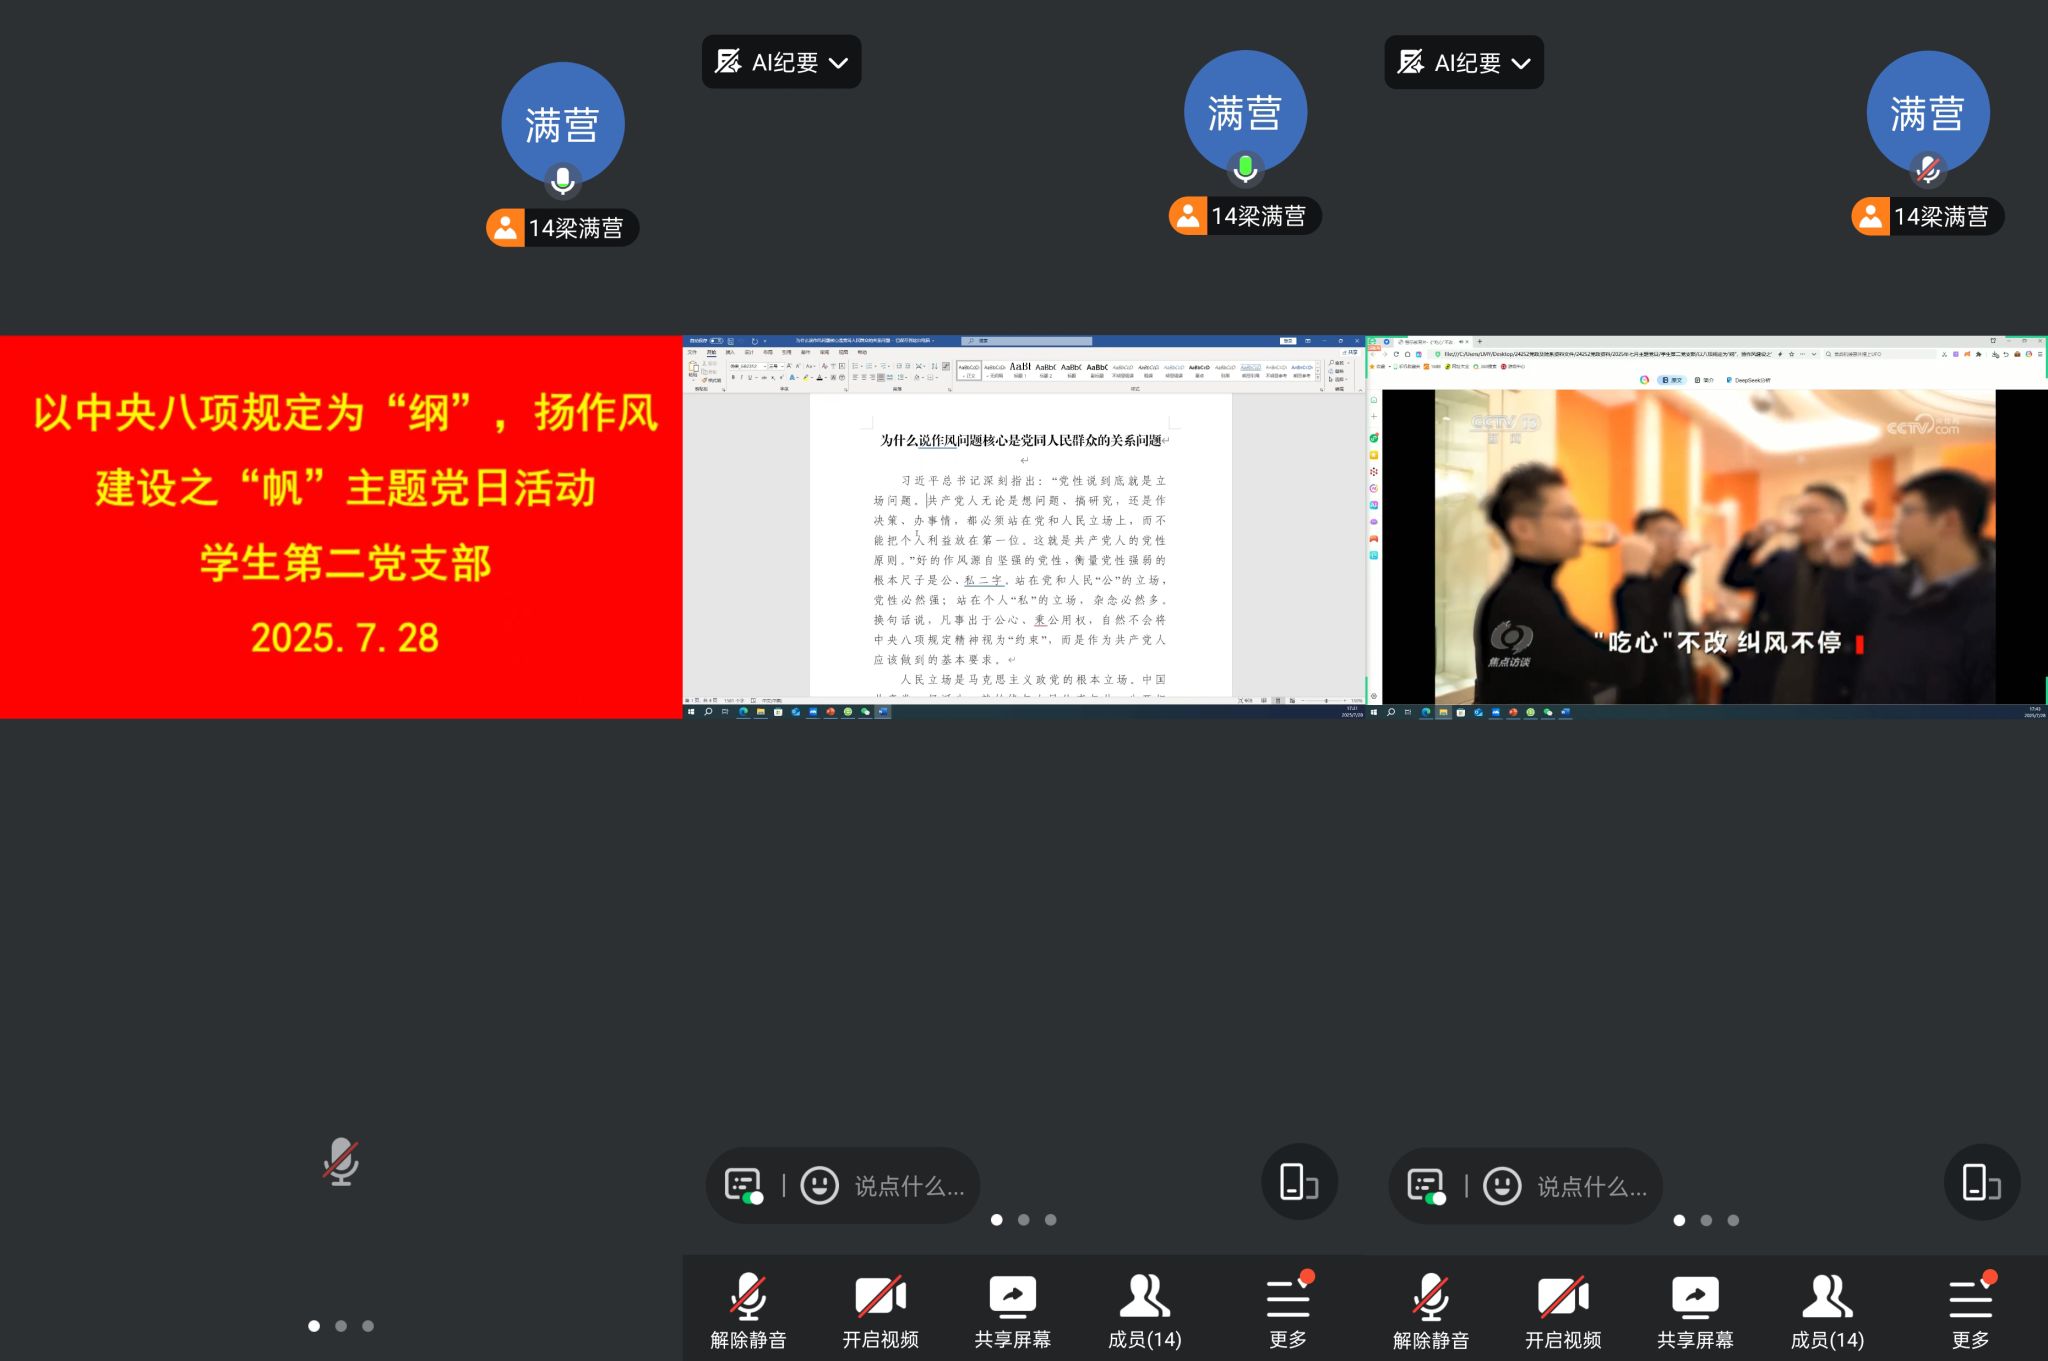Image resolution: width=2048 pixels, height=1361 pixels.
Task: Expand the AI纪要 dropdown above the Word document
Action: click(x=781, y=63)
